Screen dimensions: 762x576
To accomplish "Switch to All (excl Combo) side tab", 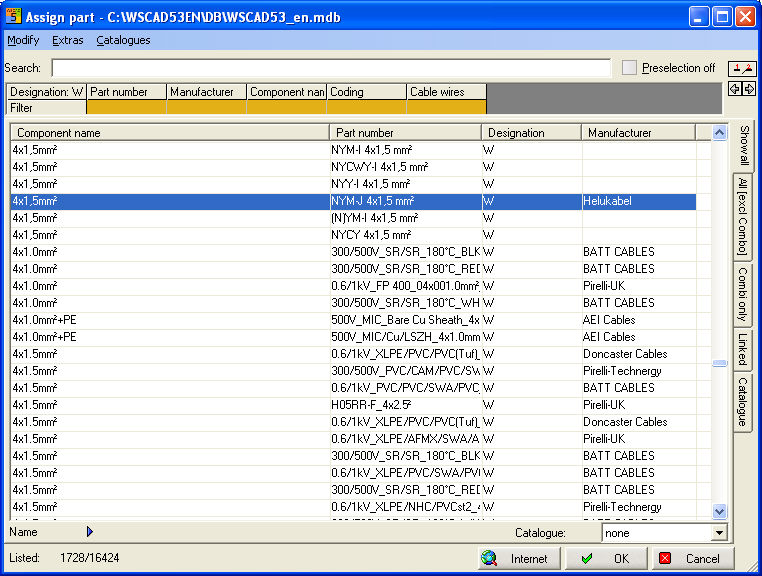I will pyautogui.click(x=743, y=217).
